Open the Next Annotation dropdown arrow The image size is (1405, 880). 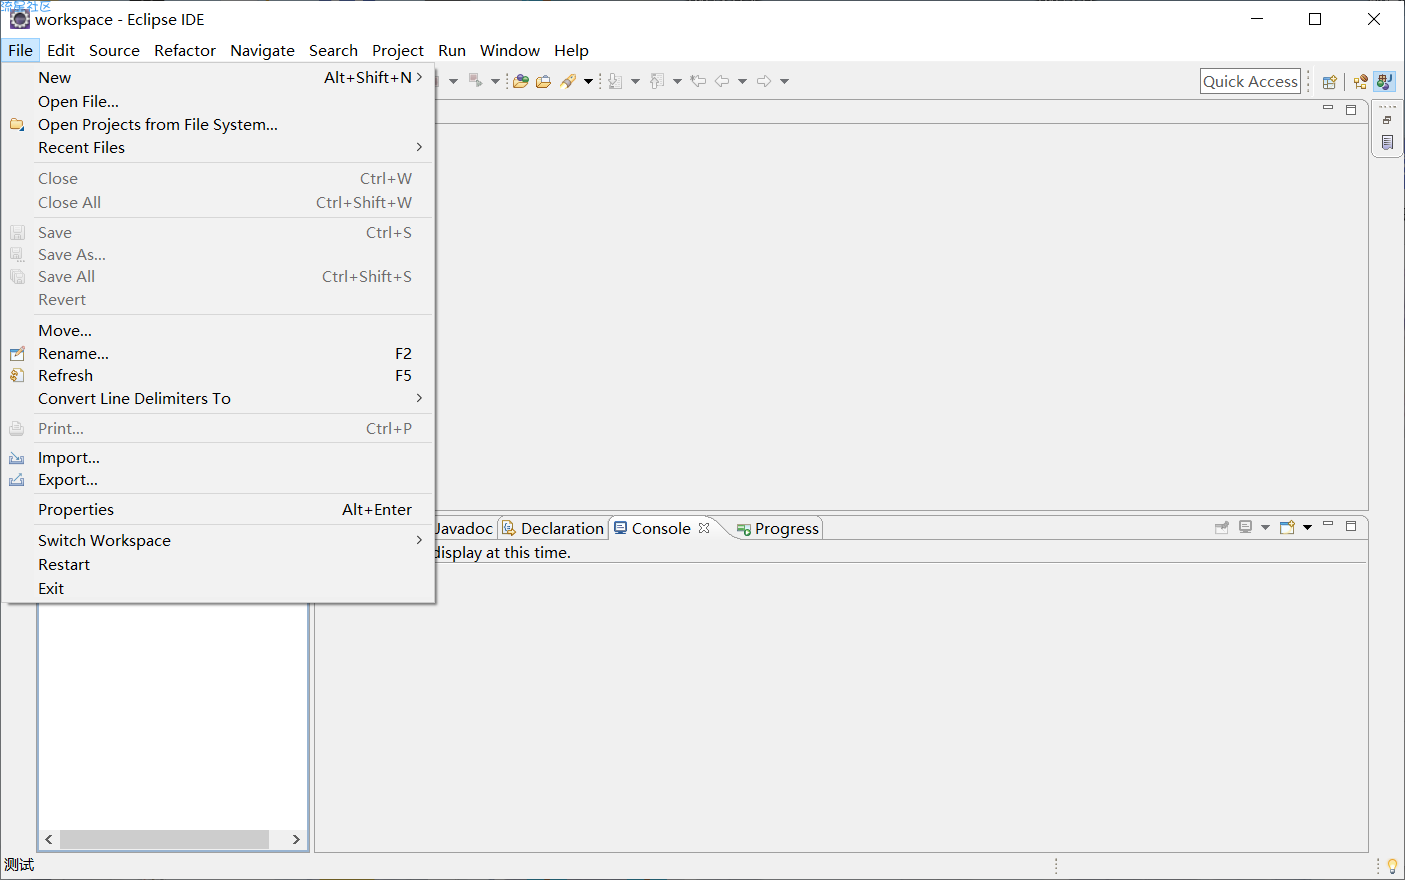tap(635, 81)
